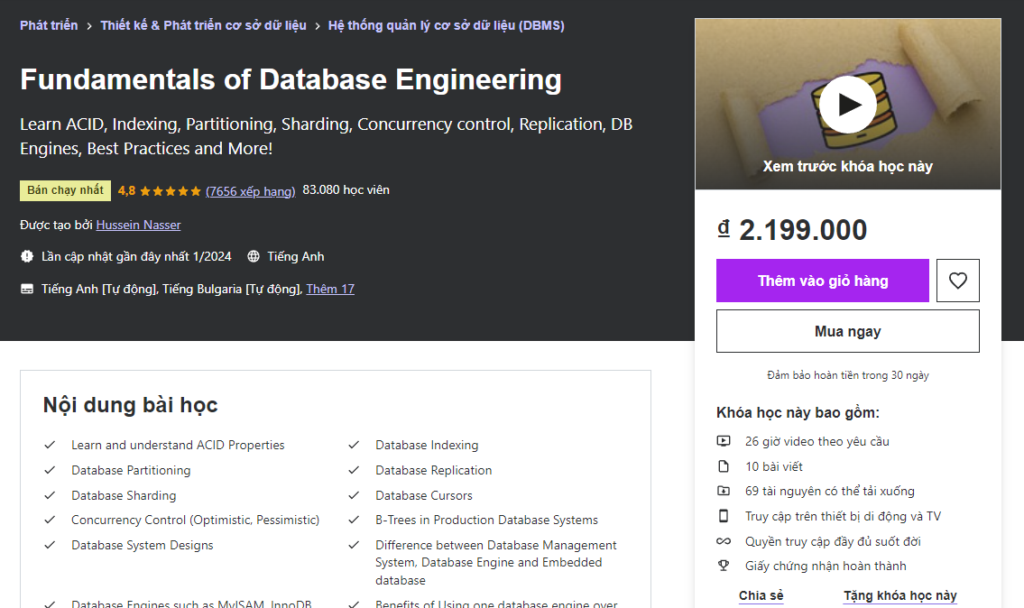Click the globe language icon
Image resolution: width=1024 pixels, height=608 pixels.
point(253,257)
